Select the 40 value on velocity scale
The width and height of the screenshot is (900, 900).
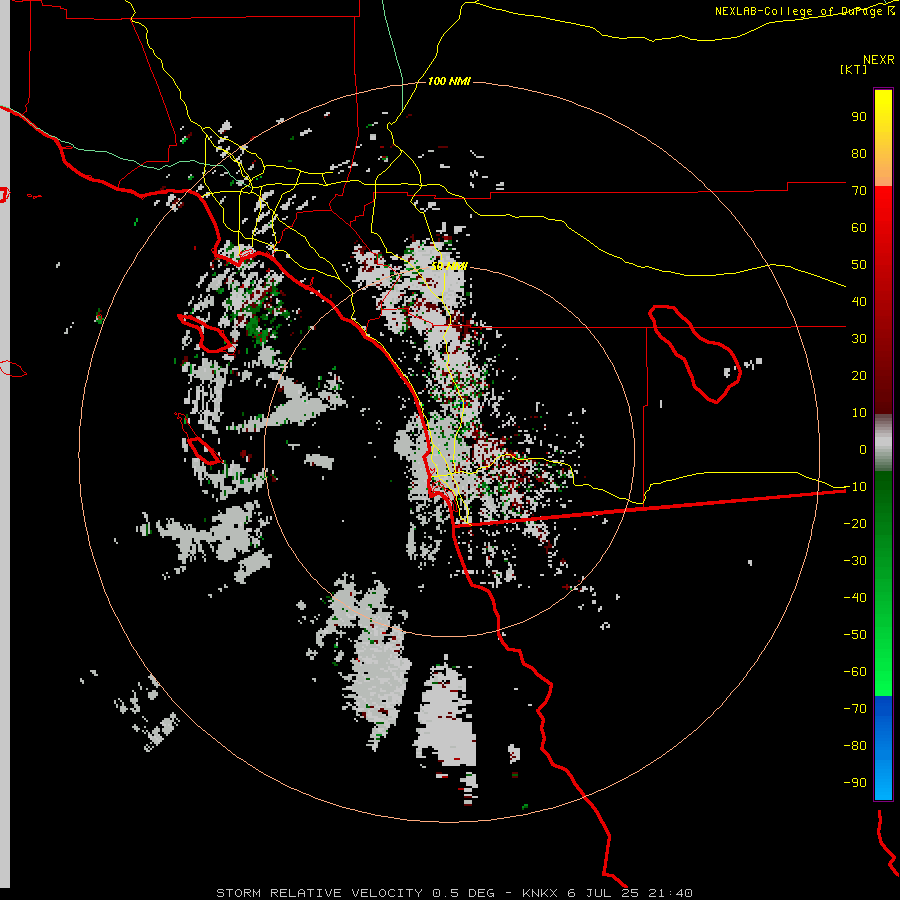[x=859, y=301]
